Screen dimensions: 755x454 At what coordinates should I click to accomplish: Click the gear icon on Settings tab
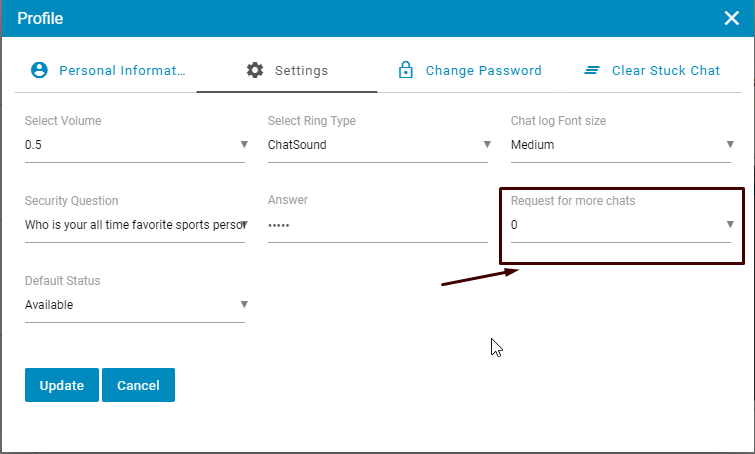coord(255,70)
